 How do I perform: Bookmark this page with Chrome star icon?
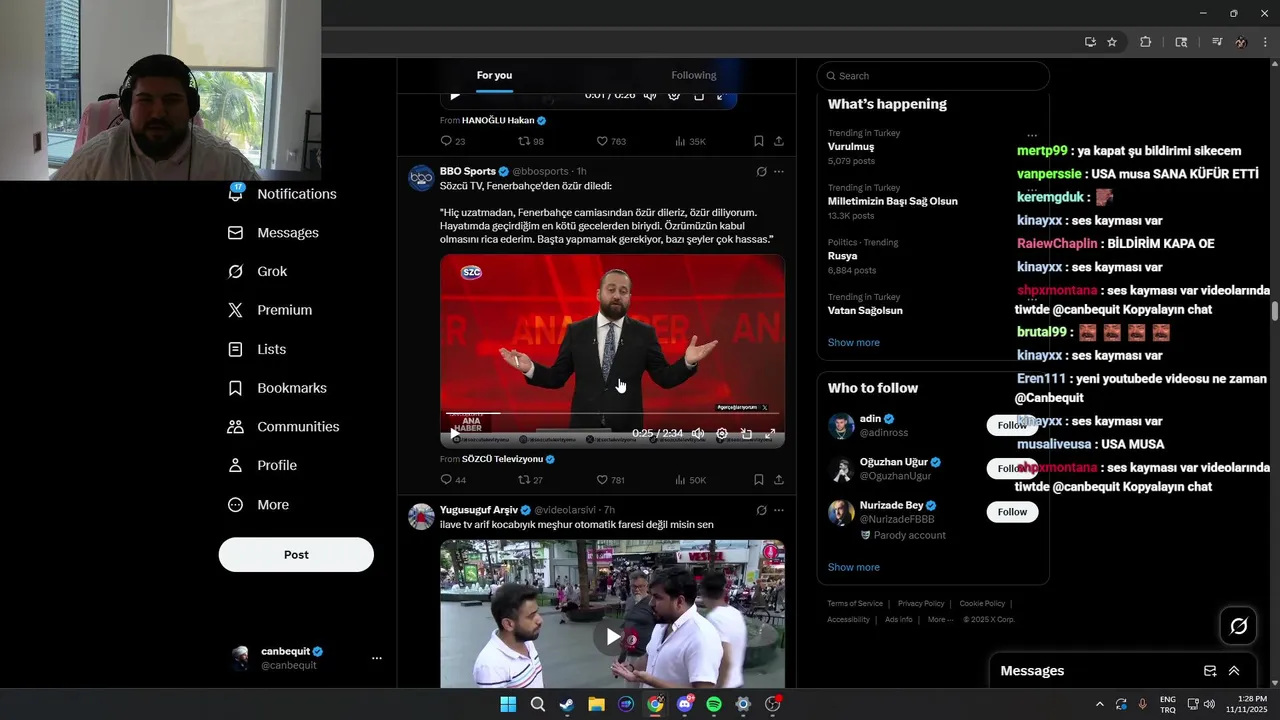1112,42
